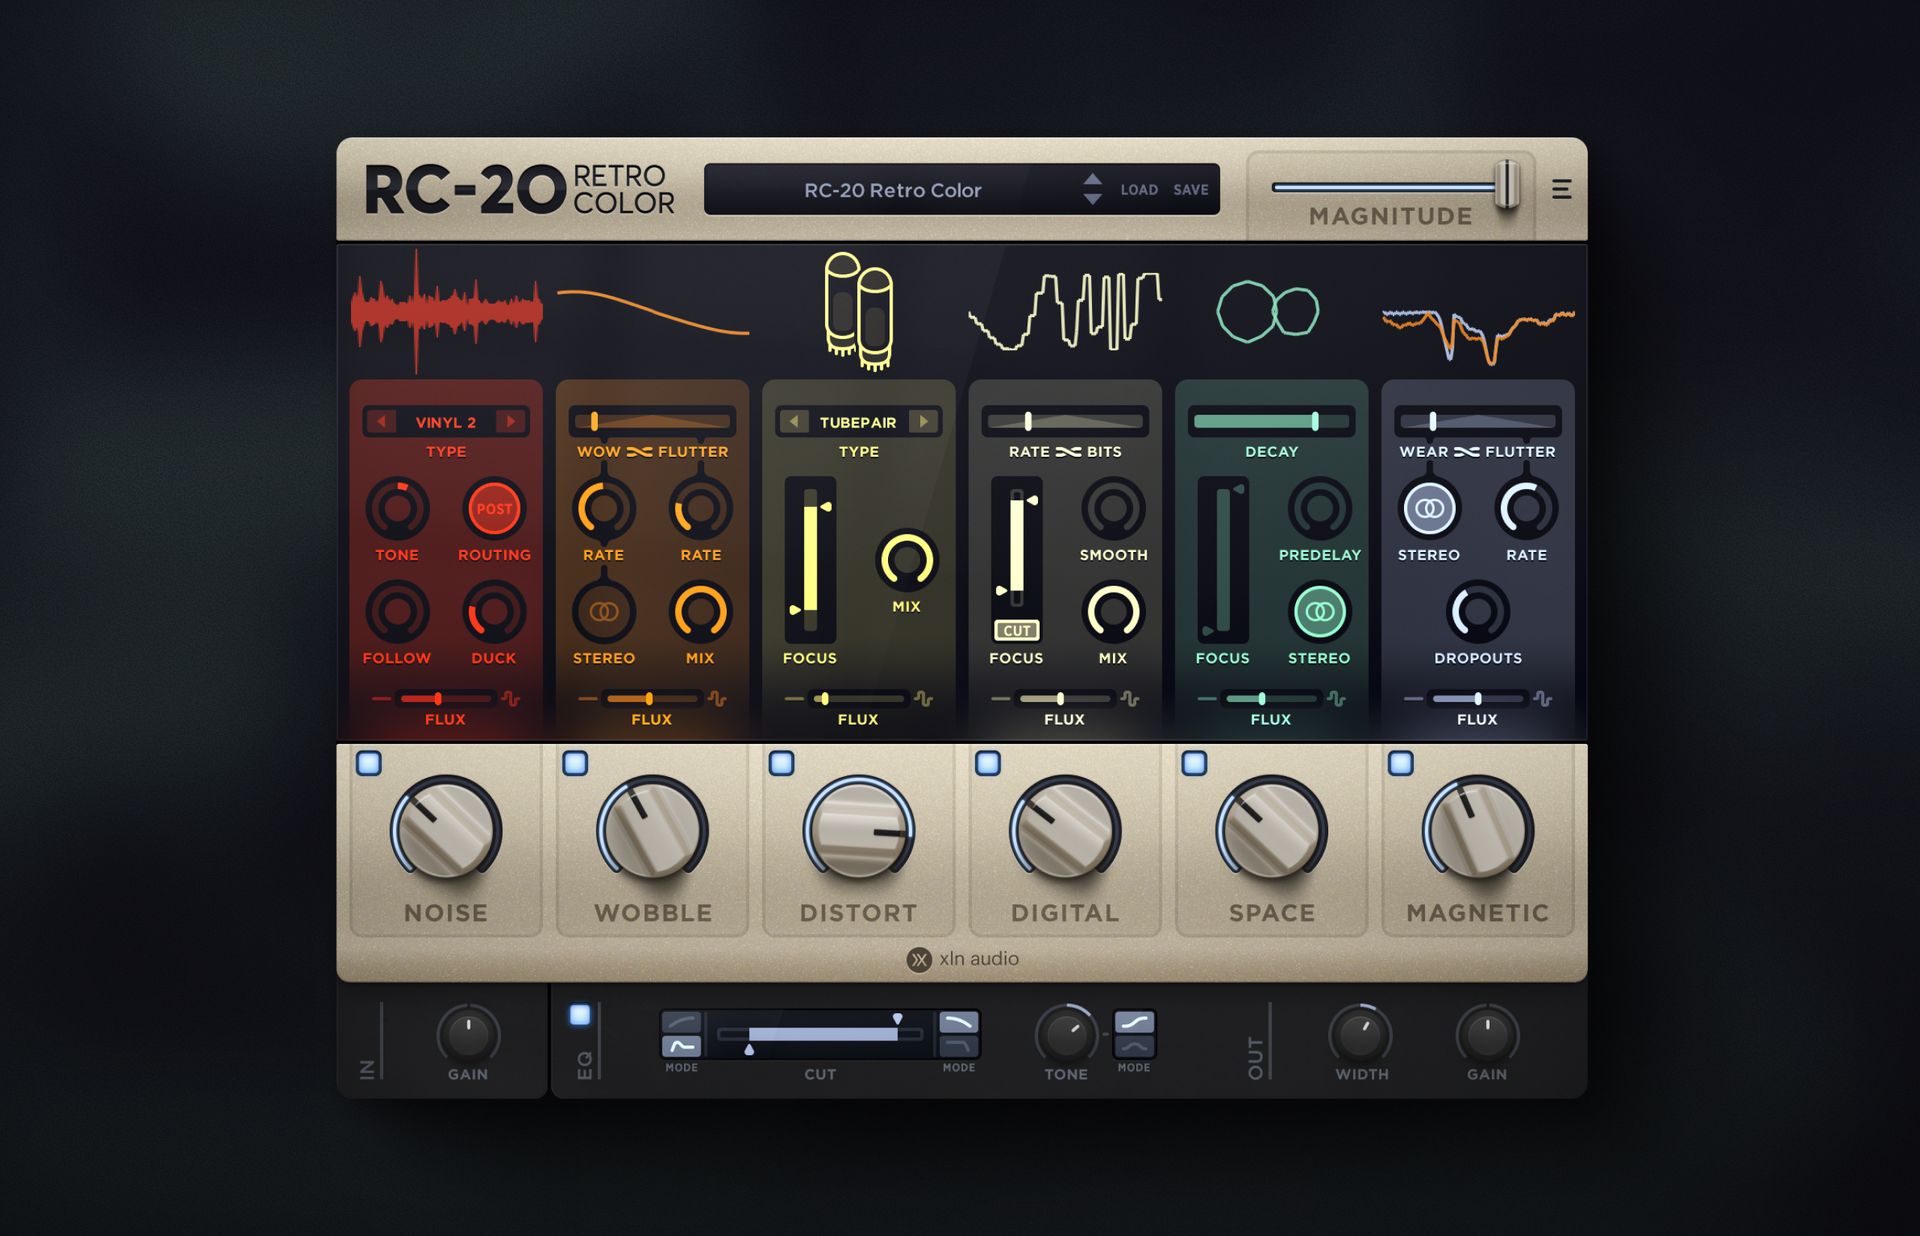Click the WEAR–FLUTTER balance slider
The width and height of the screenshot is (1920, 1236).
point(1477,421)
